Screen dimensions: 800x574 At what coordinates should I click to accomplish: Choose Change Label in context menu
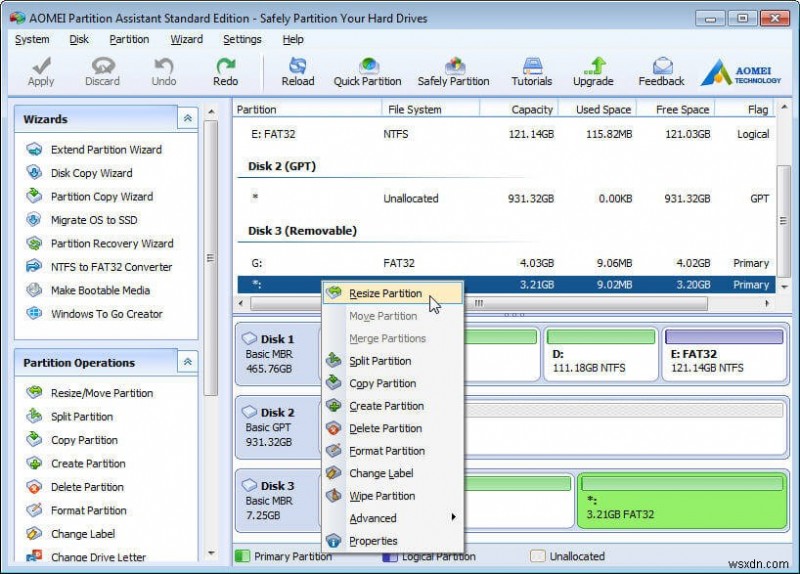(x=393, y=473)
